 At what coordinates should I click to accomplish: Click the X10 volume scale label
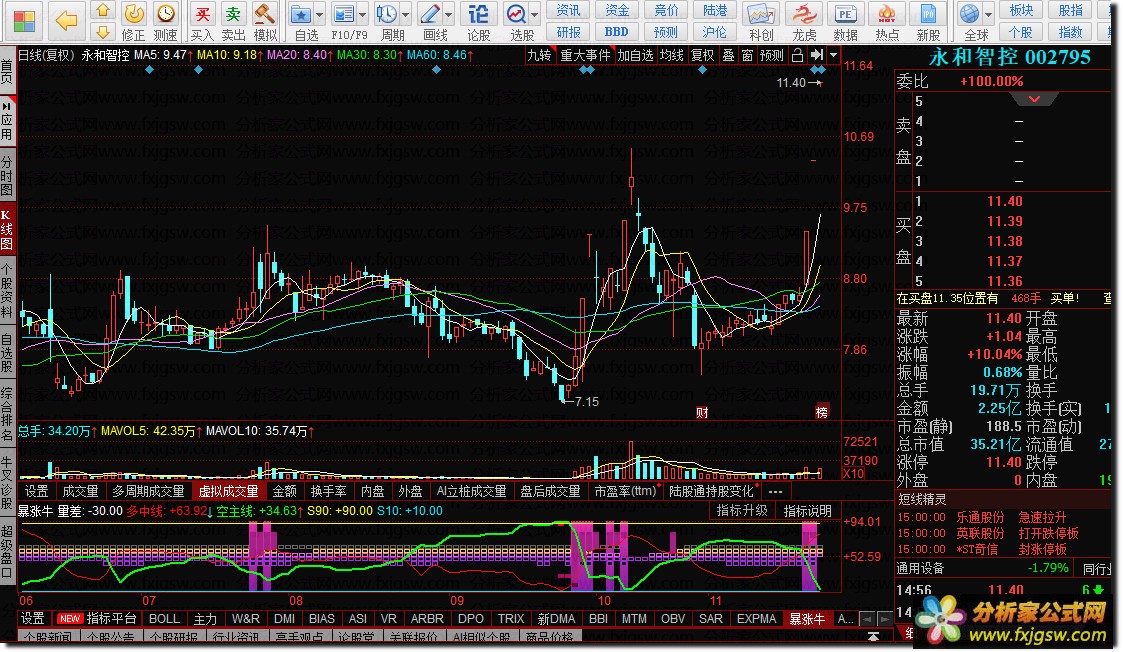point(853,474)
